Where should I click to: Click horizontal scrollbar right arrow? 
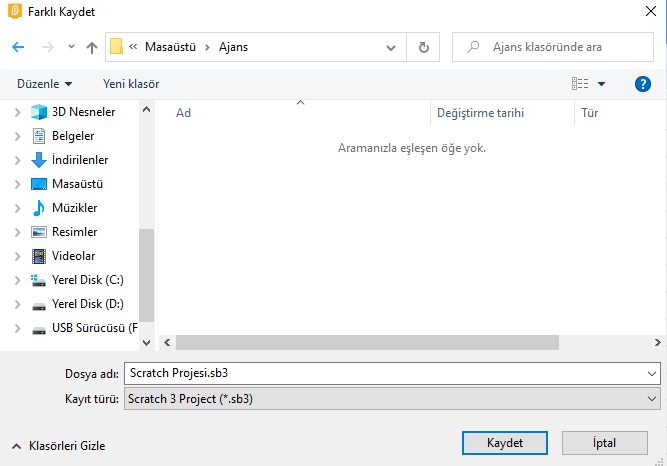click(x=658, y=343)
